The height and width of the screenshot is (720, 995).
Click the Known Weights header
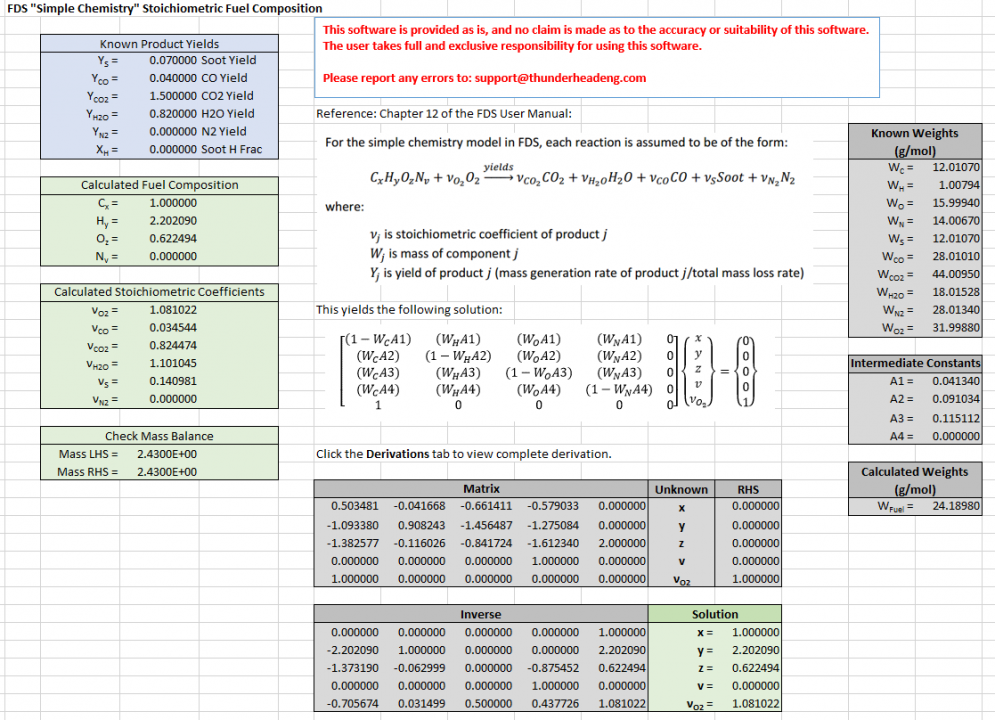(x=915, y=133)
